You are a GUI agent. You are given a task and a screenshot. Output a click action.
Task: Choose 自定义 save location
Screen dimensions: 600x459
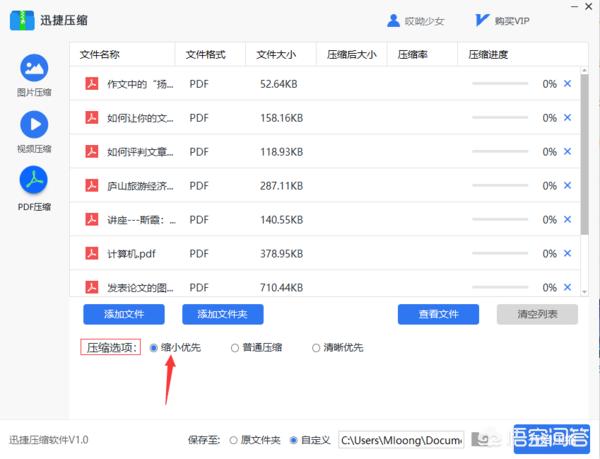[293, 440]
